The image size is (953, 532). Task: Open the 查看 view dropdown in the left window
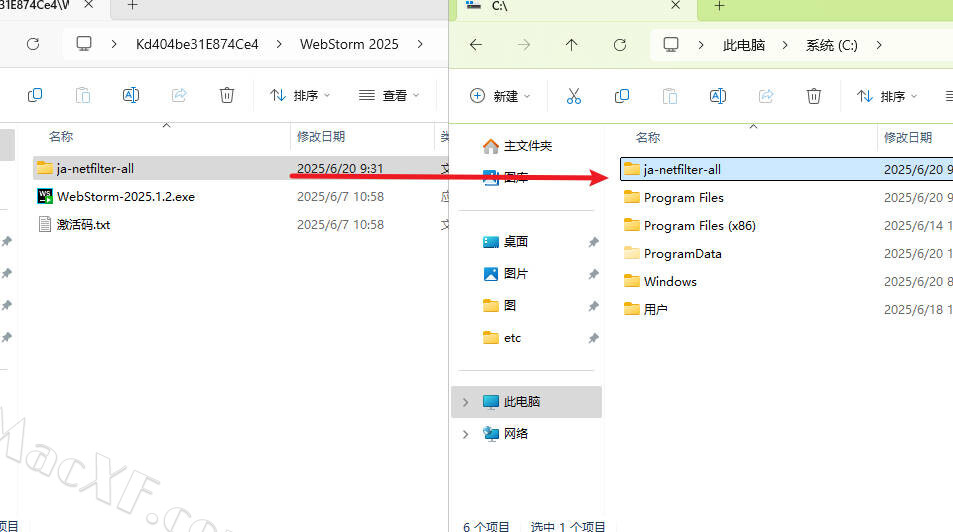[389, 95]
